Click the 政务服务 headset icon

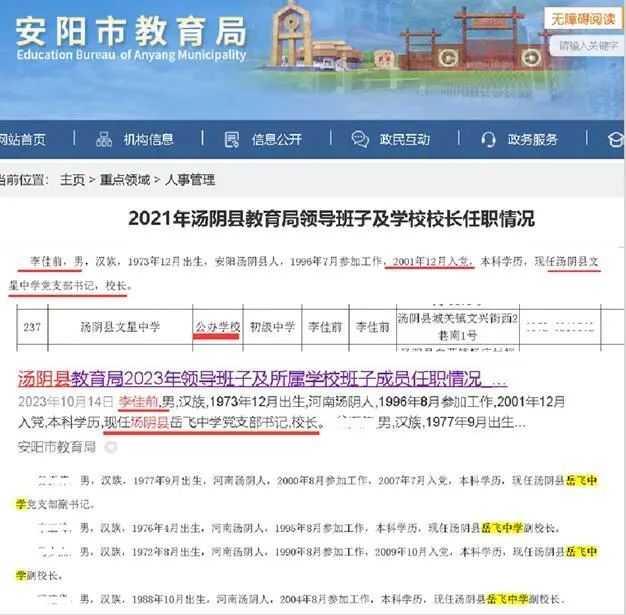[488, 139]
